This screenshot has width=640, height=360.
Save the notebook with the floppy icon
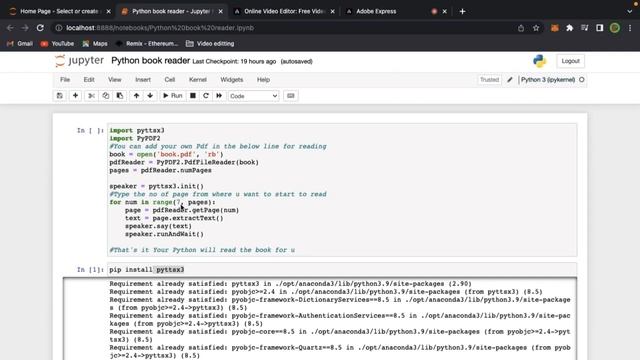(x=60, y=96)
